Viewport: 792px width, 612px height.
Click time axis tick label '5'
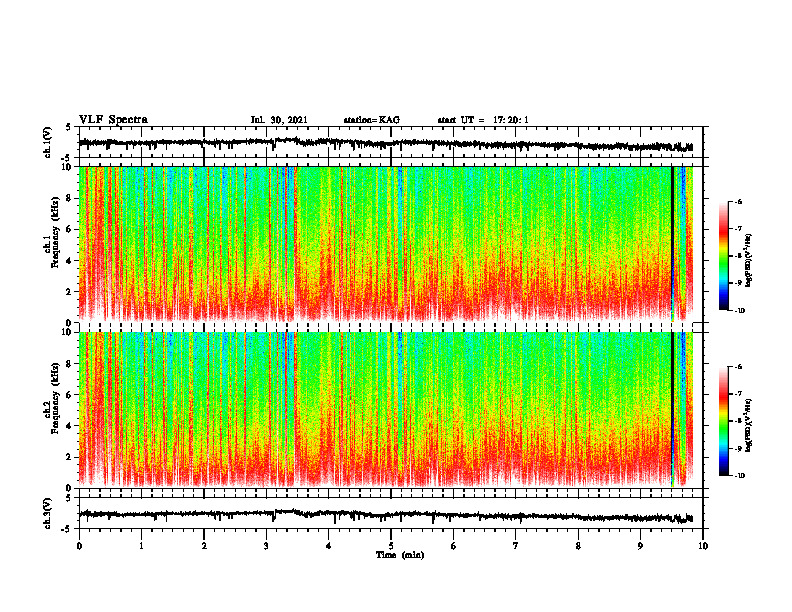[391, 546]
